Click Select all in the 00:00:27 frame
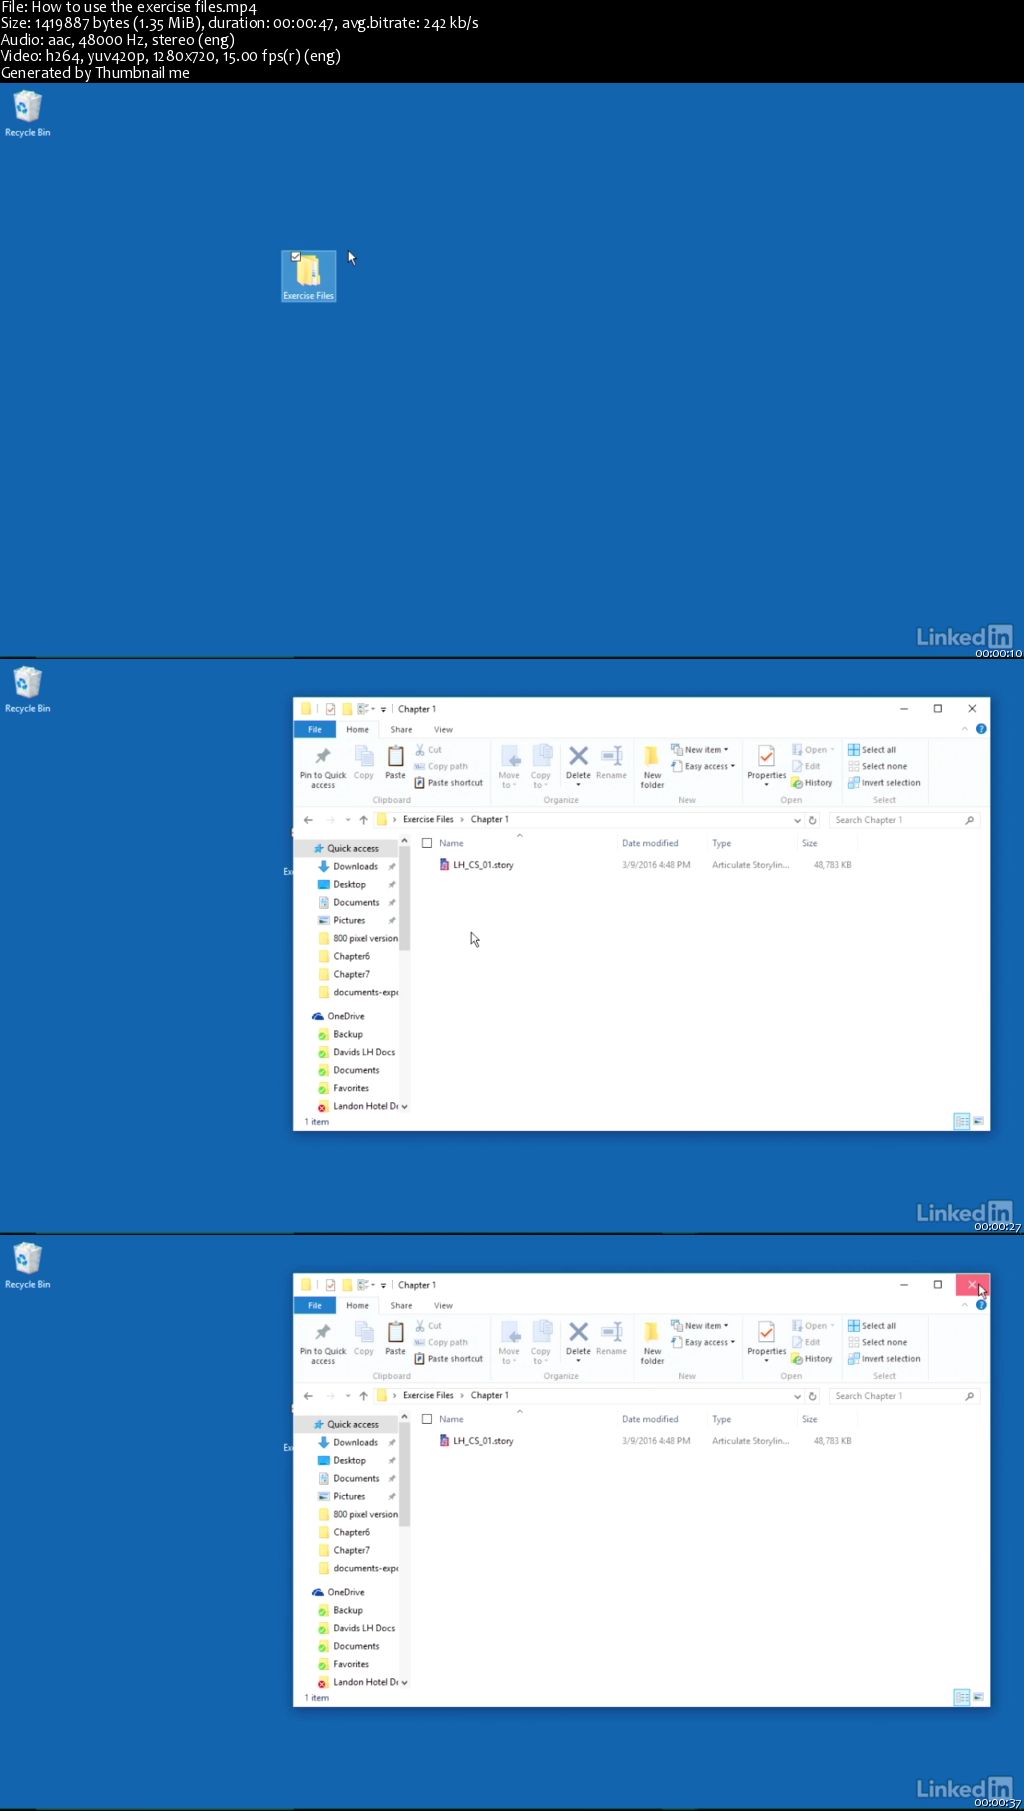 (x=872, y=750)
